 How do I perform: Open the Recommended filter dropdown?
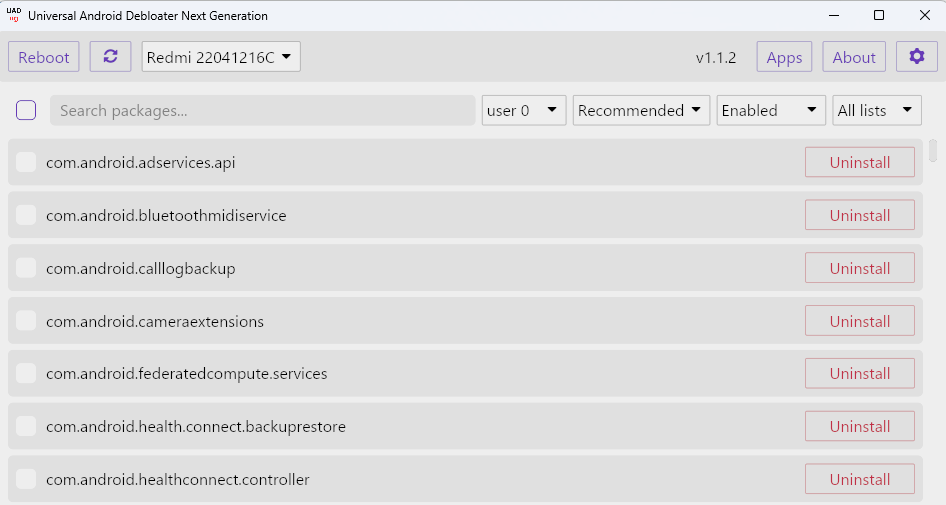pos(641,110)
